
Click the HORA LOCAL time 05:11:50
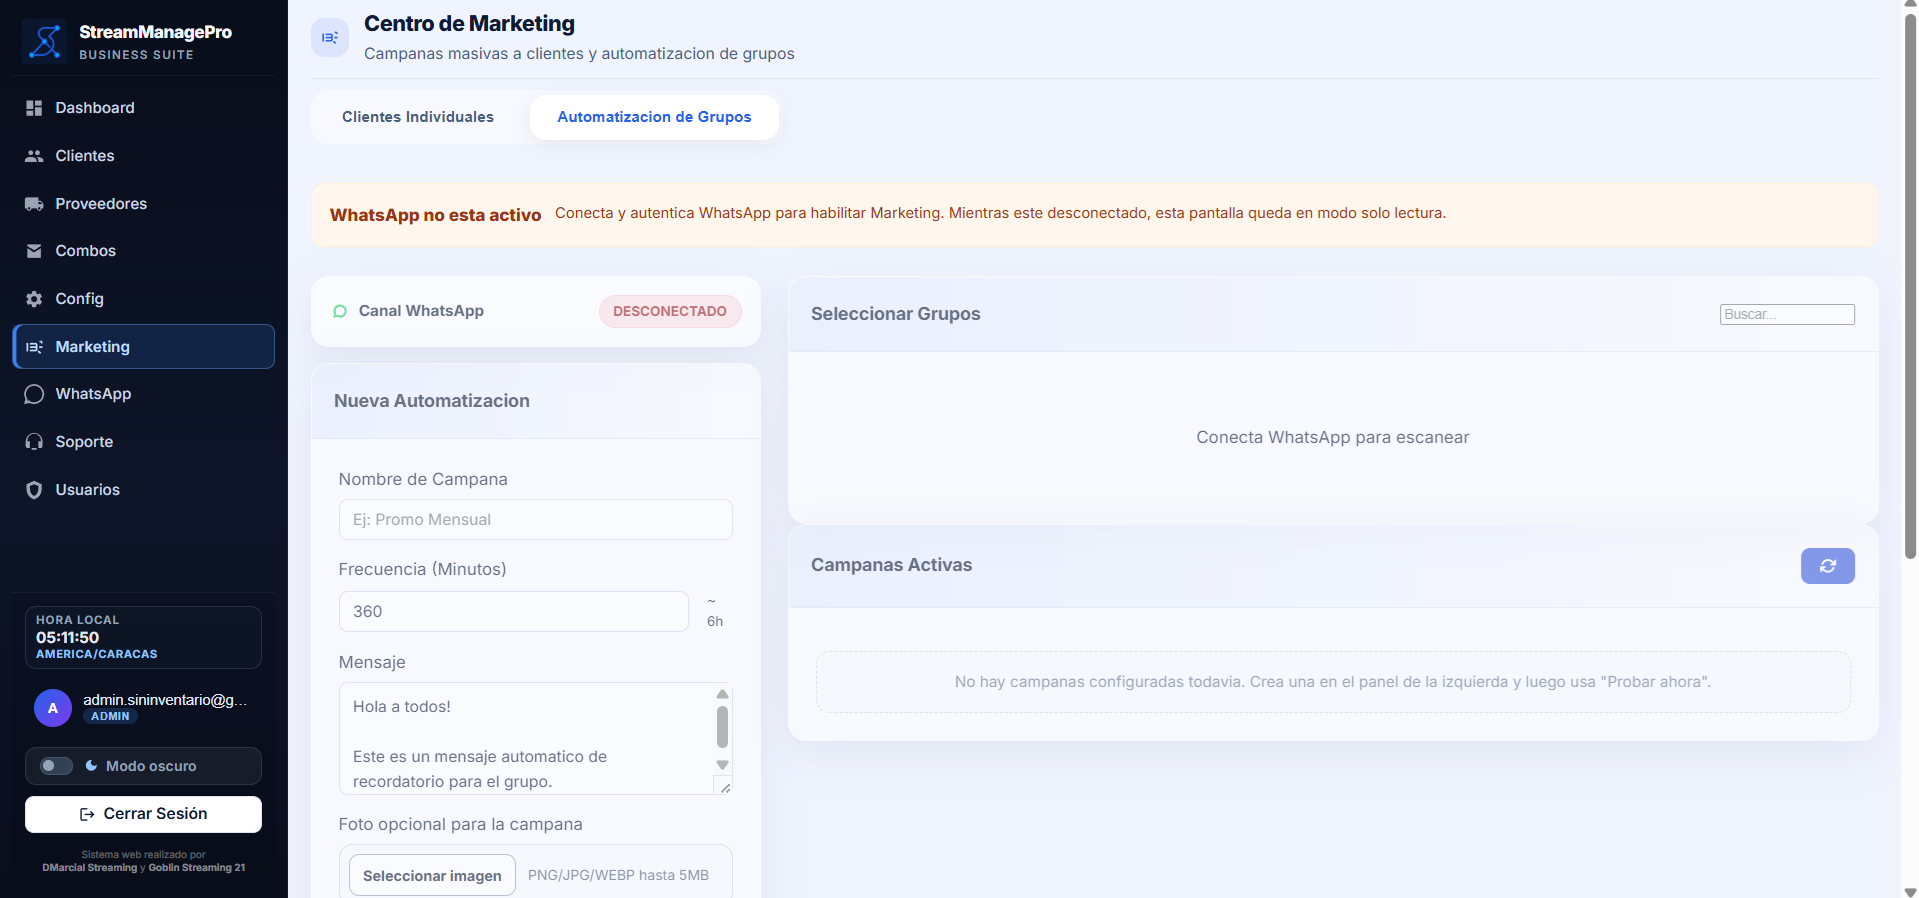[68, 637]
